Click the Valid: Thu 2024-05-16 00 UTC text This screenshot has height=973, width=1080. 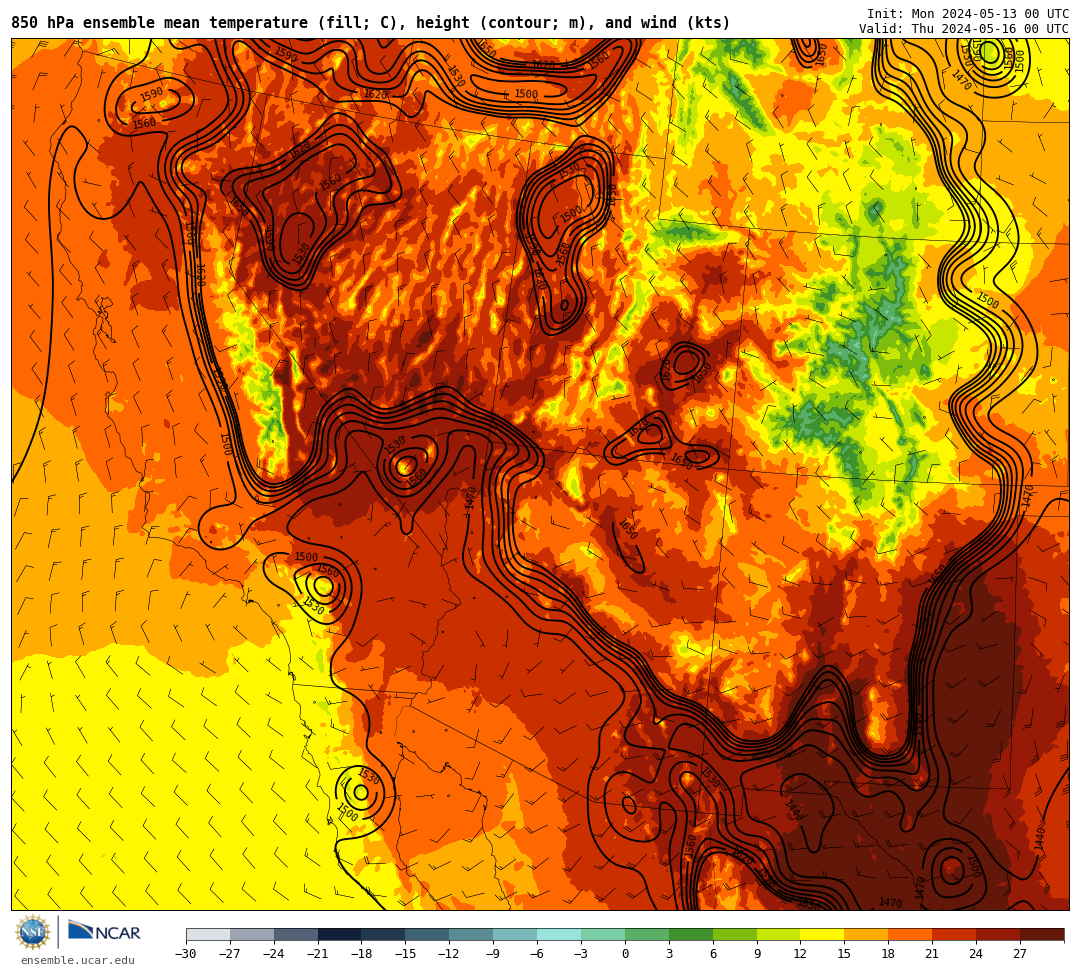coord(964,29)
